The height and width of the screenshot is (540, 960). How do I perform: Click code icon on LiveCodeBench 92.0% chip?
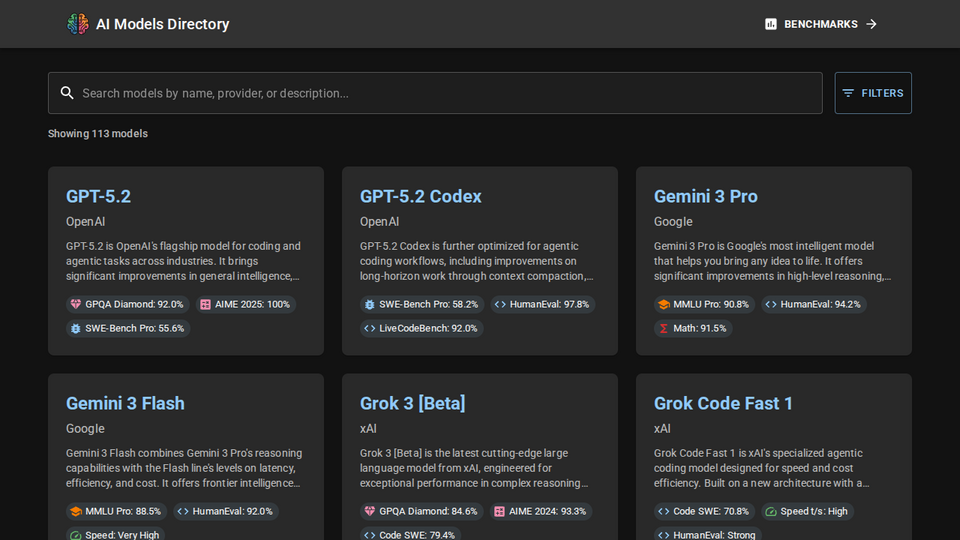point(370,328)
